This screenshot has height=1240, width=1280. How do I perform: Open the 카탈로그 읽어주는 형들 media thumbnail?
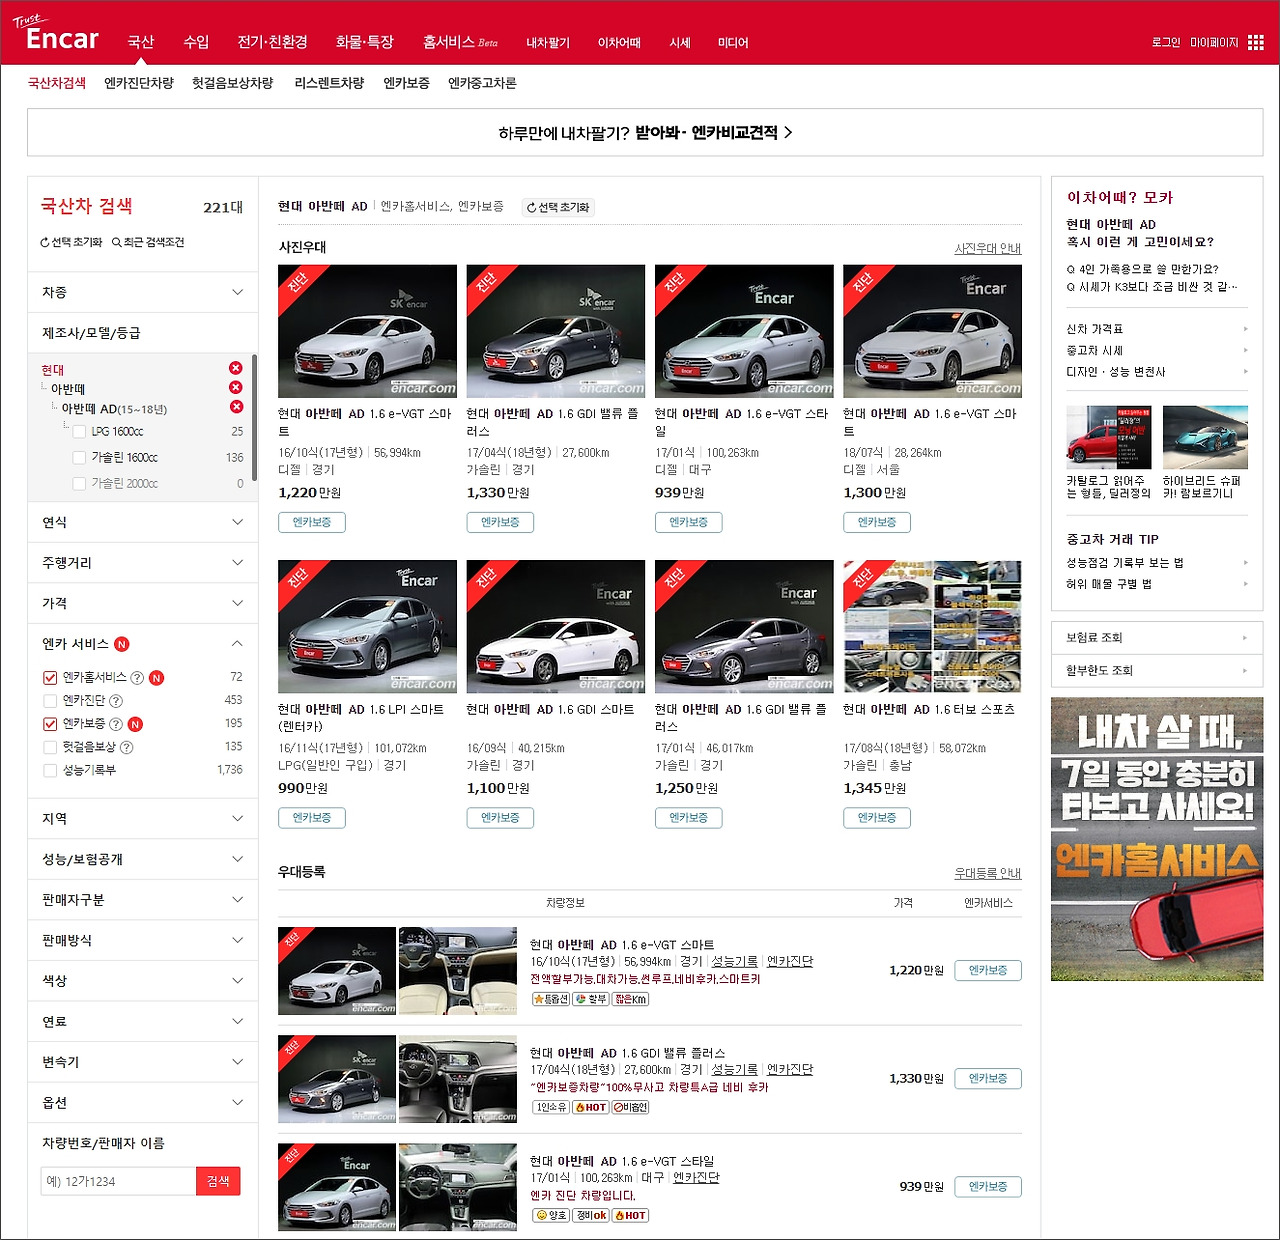click(x=1109, y=437)
